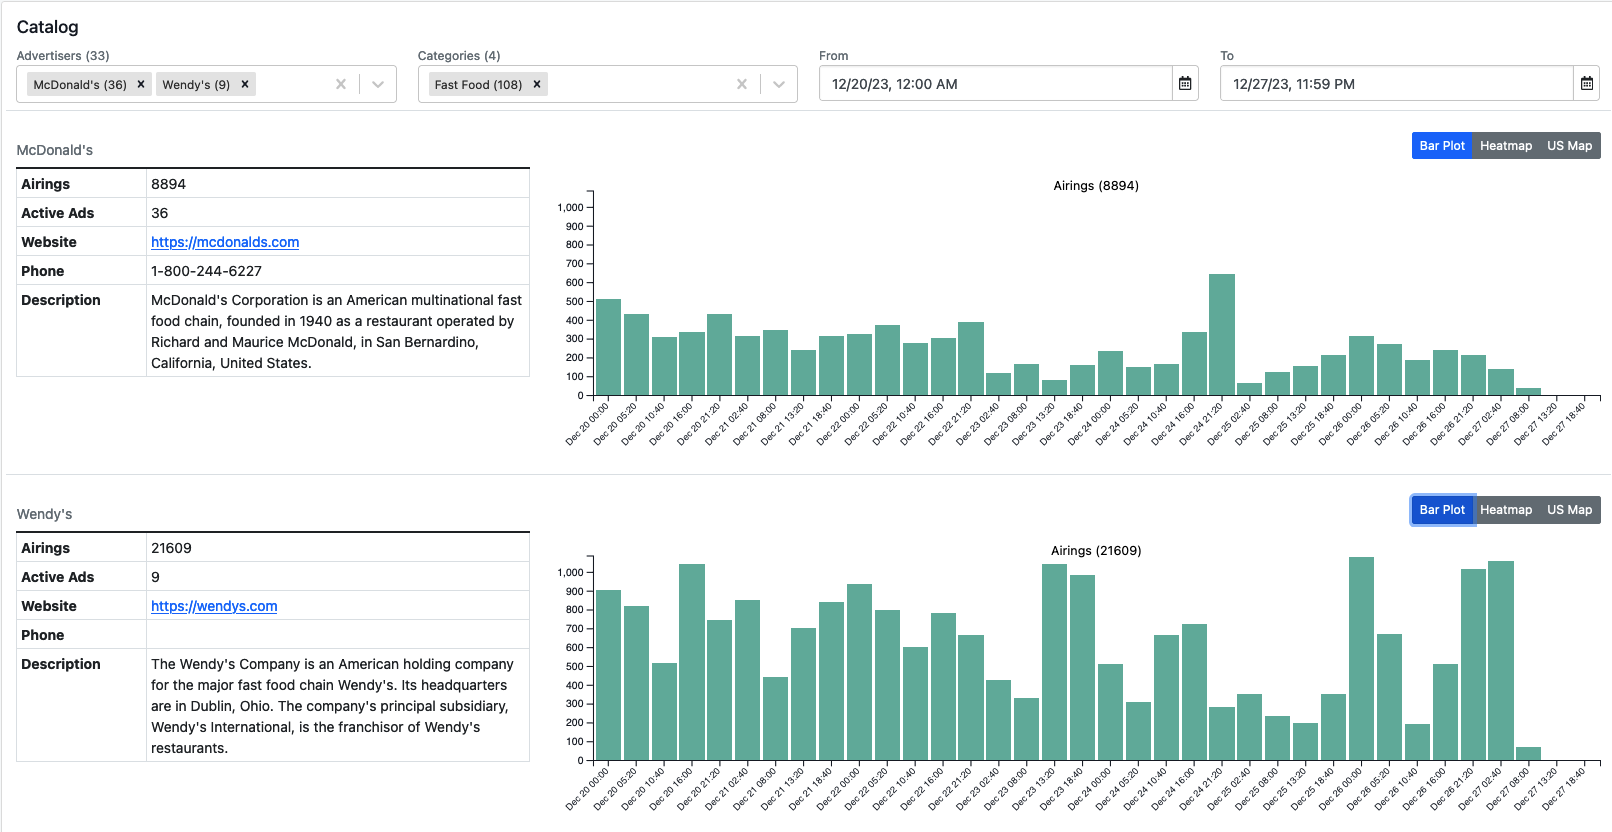Click the Fast Food (108) tag label

pyautogui.click(x=478, y=85)
